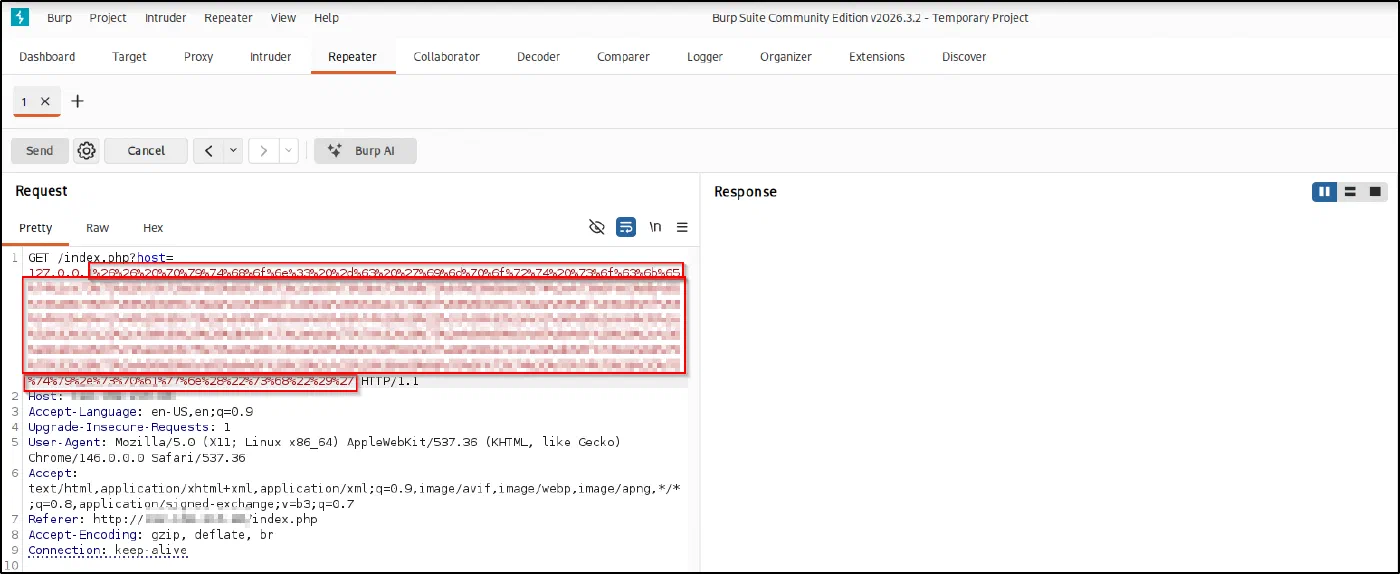Click the Burp Suite logo icon
Screen dimensions: 1400x574
point(21,18)
